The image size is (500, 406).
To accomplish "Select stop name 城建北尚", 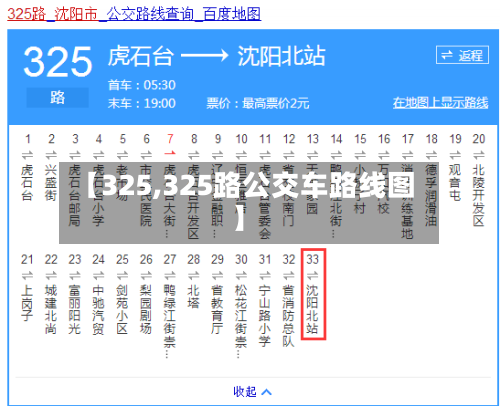I will click(x=51, y=310).
